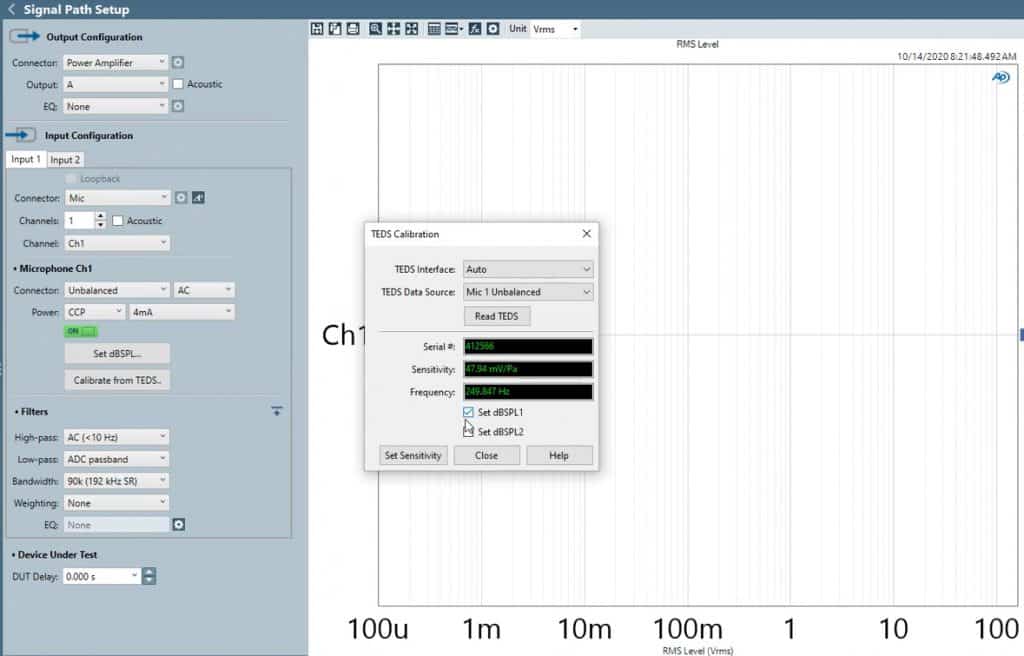This screenshot has height=656, width=1024.
Task: Click the fit-to-full-view icon in graph toolbar
Action: (x=411, y=29)
